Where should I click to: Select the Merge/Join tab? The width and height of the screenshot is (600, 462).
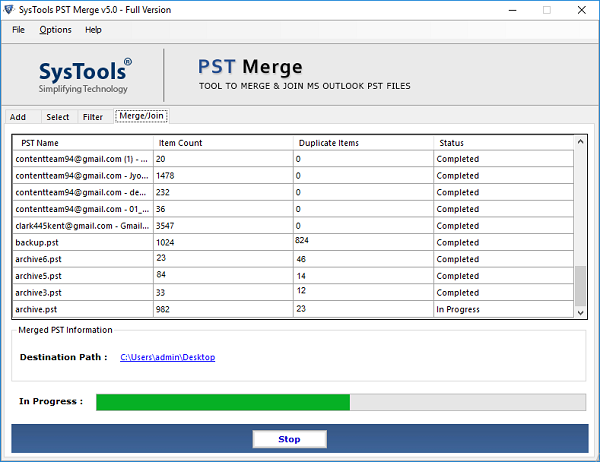click(x=141, y=116)
